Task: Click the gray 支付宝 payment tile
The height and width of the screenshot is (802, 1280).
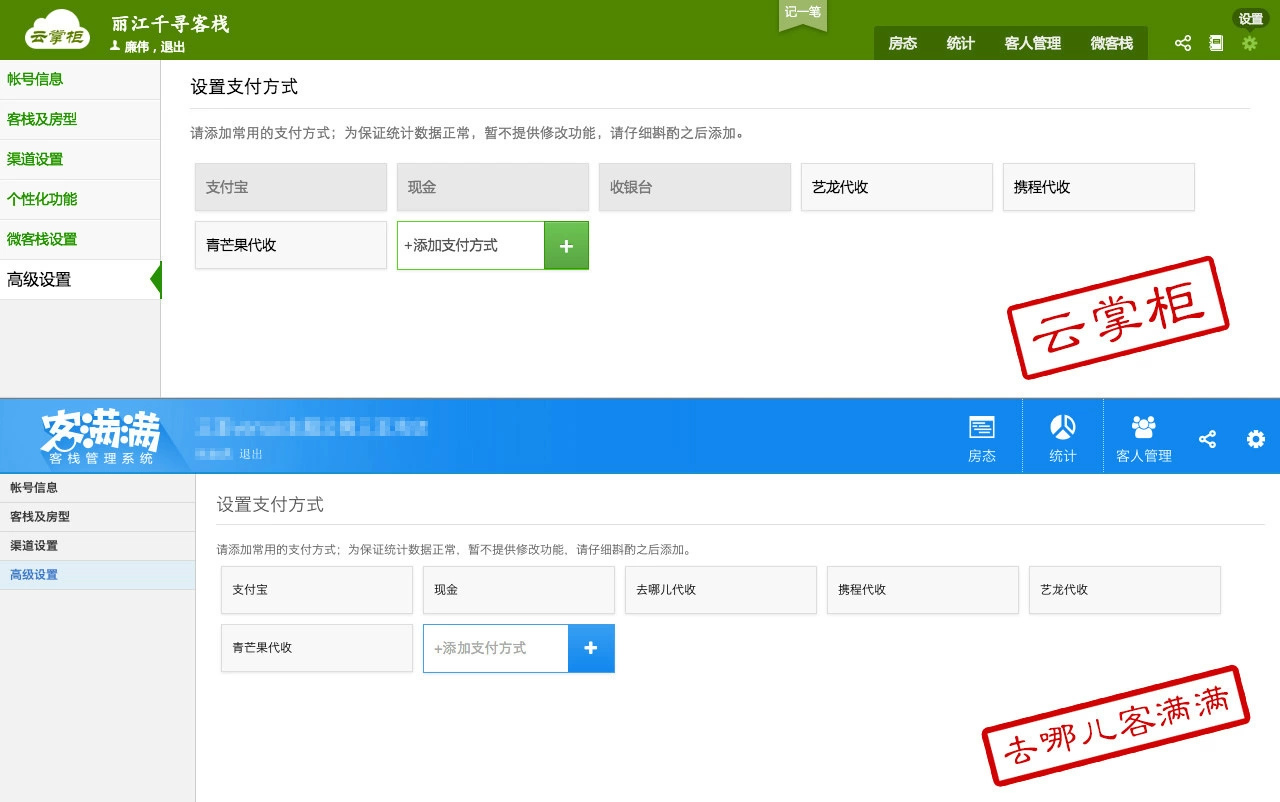Action: click(291, 187)
